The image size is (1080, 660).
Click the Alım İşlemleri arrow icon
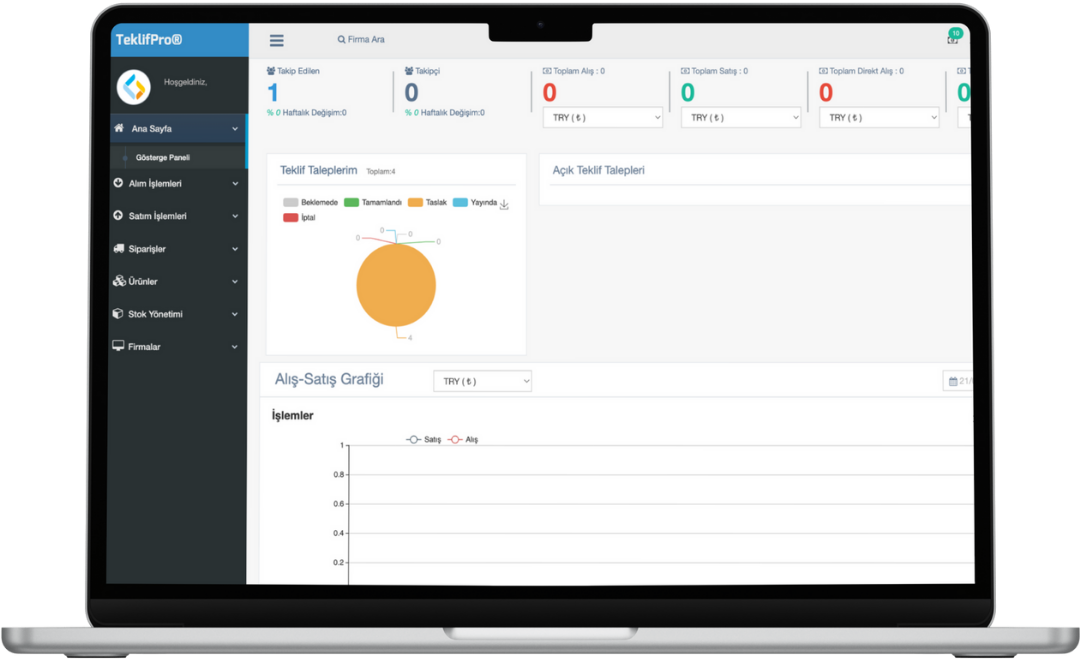point(118,183)
